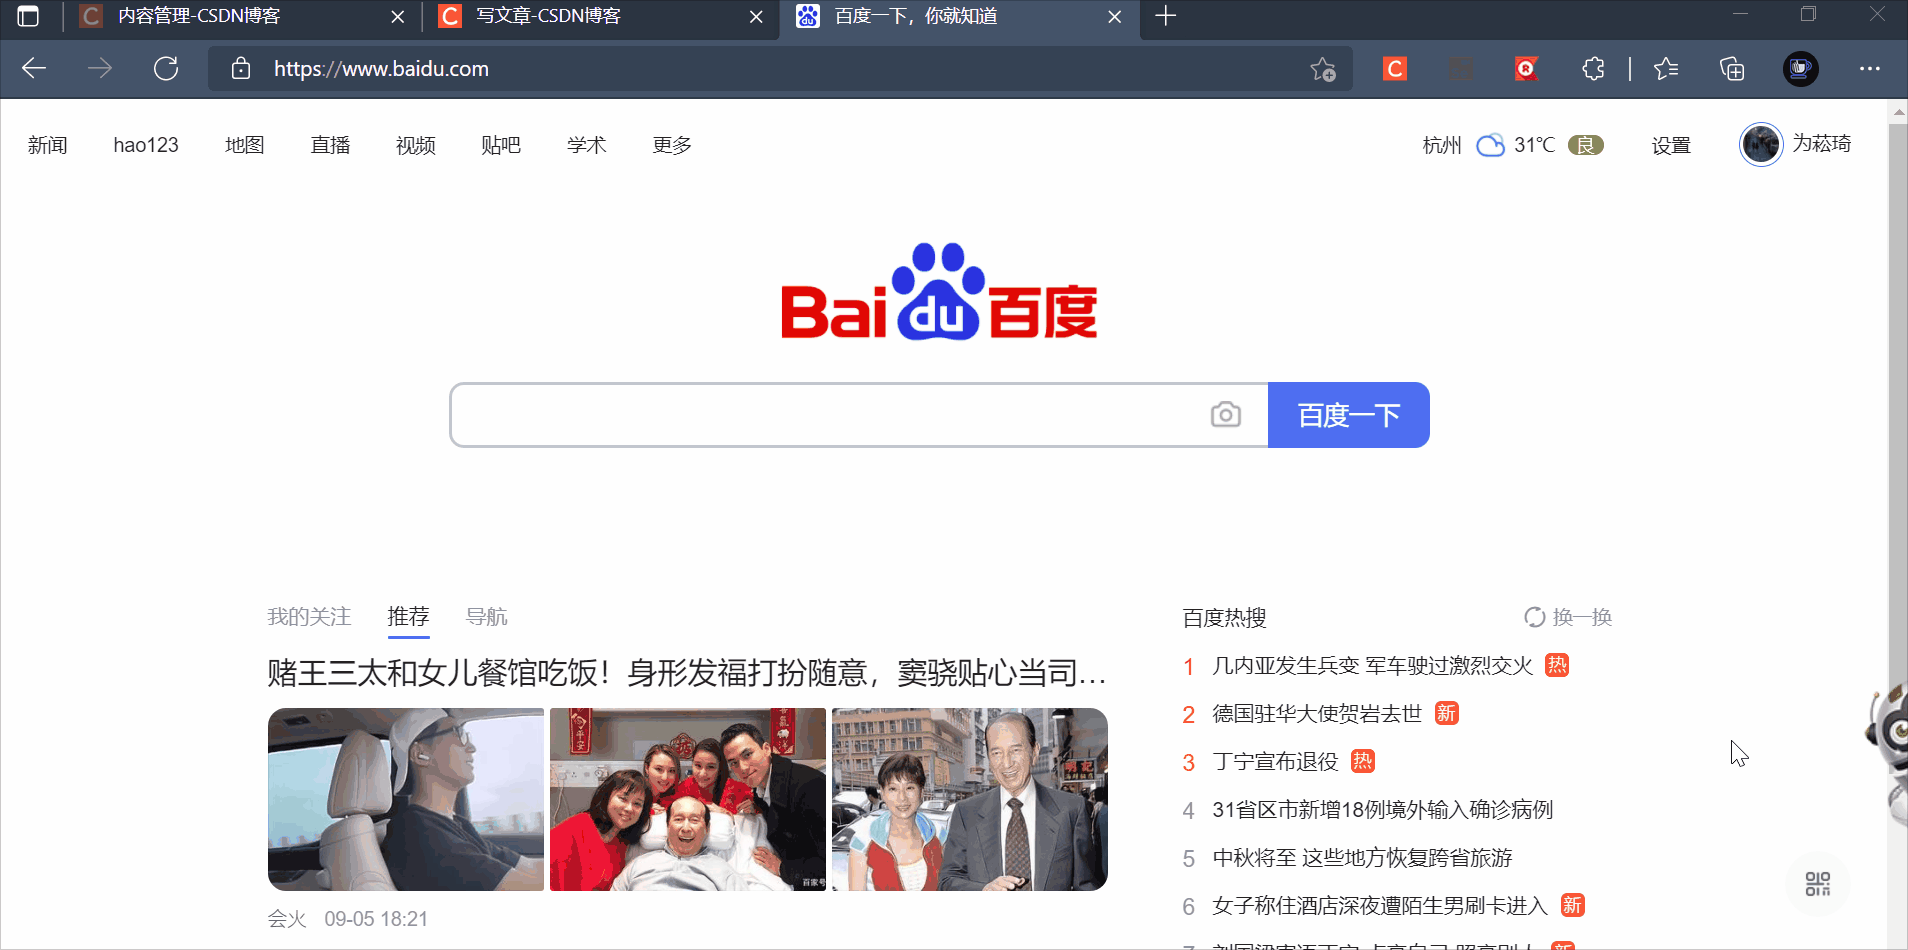Open the 地图 link
The height and width of the screenshot is (950, 1908).
click(245, 145)
